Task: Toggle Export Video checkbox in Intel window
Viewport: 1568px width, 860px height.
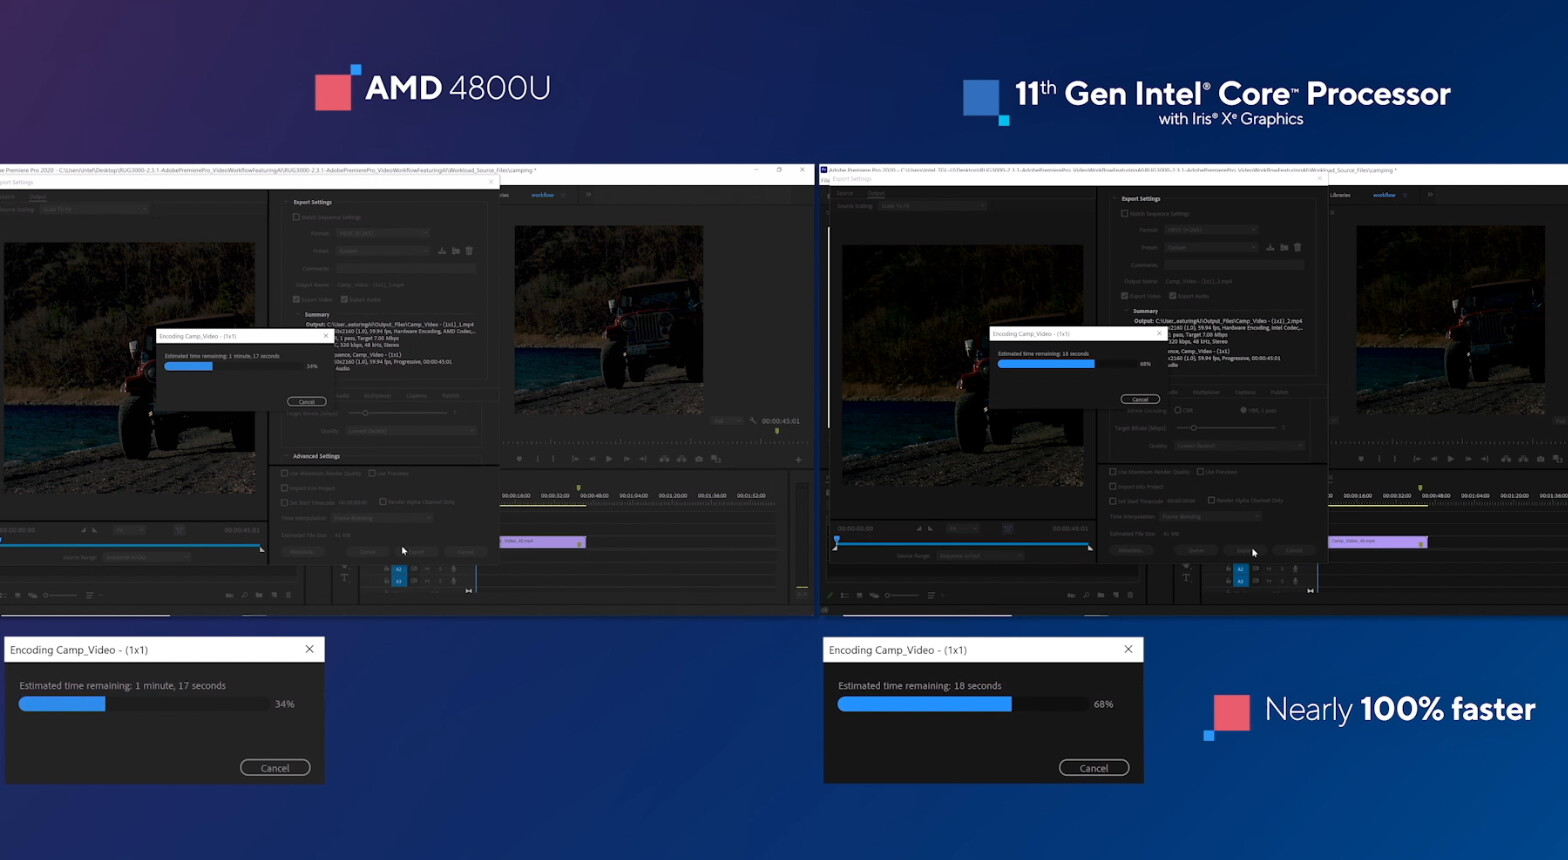Action: click(1125, 296)
